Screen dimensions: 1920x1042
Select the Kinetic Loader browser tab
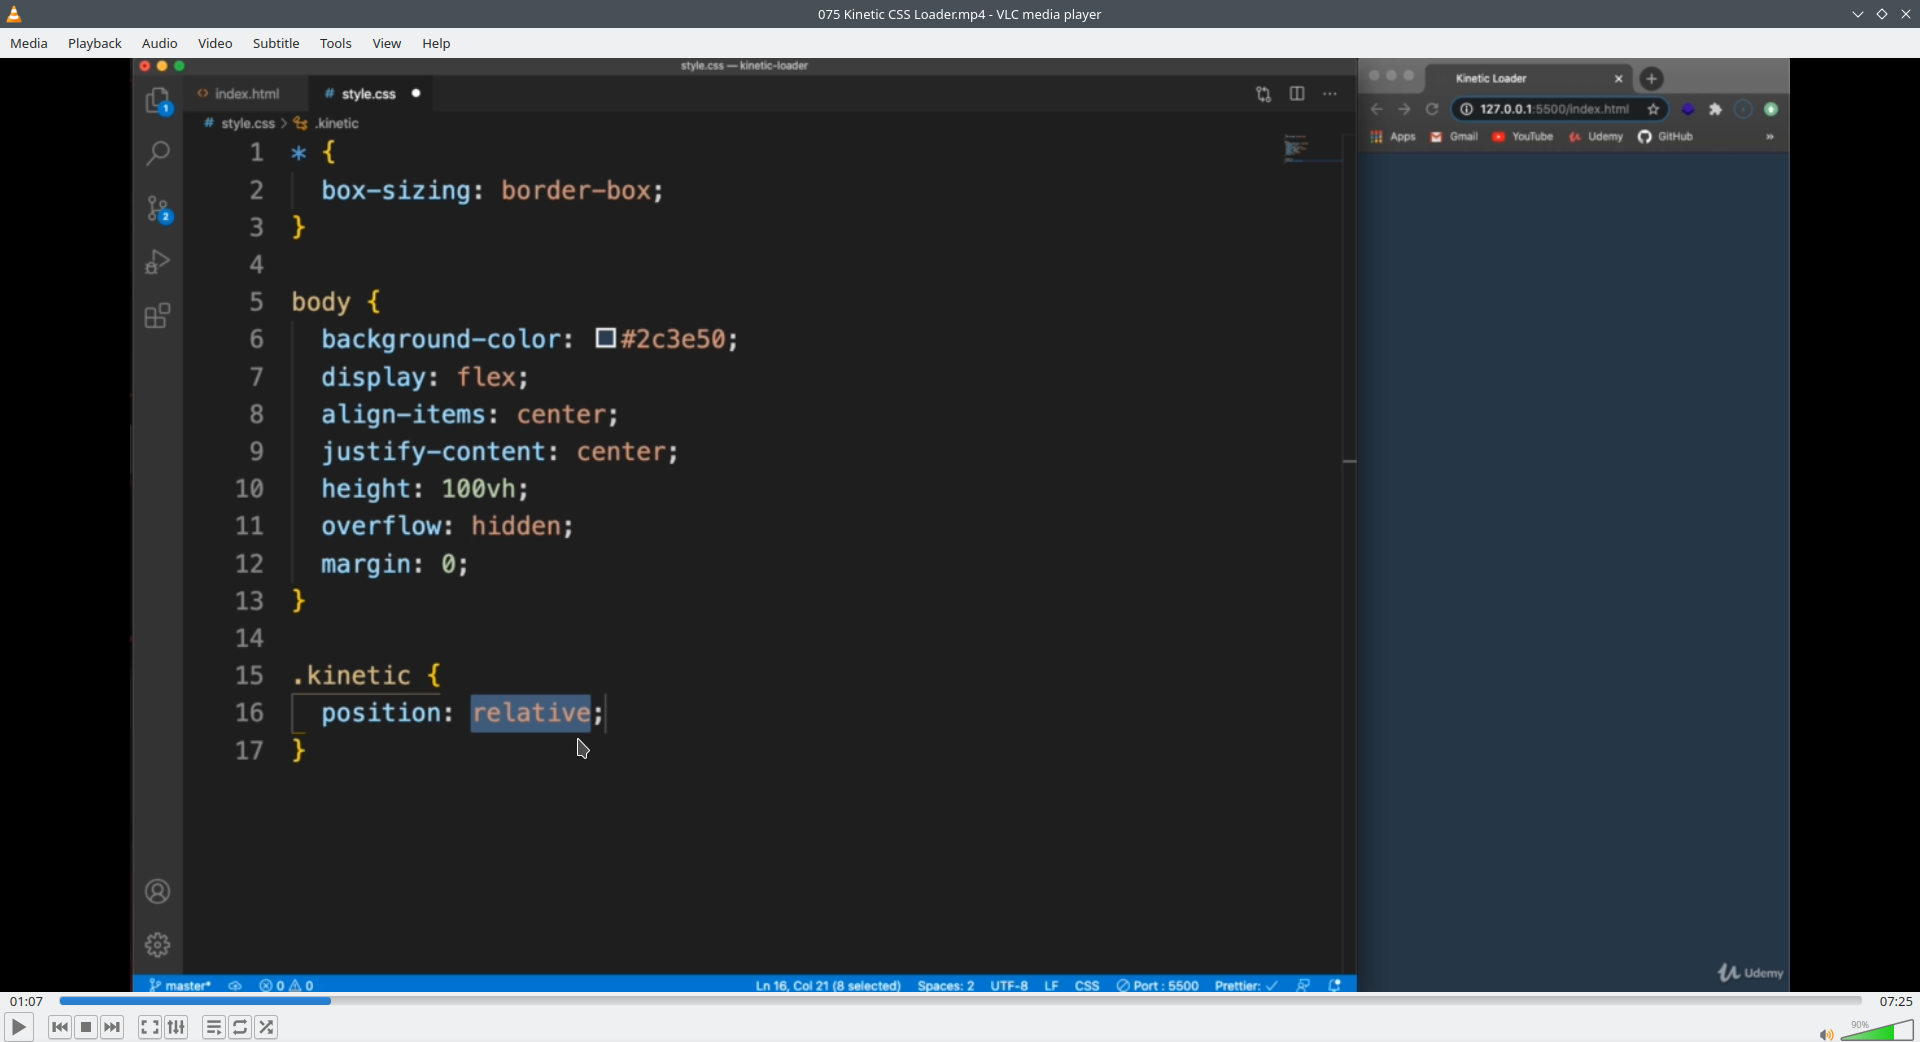[x=1529, y=78]
